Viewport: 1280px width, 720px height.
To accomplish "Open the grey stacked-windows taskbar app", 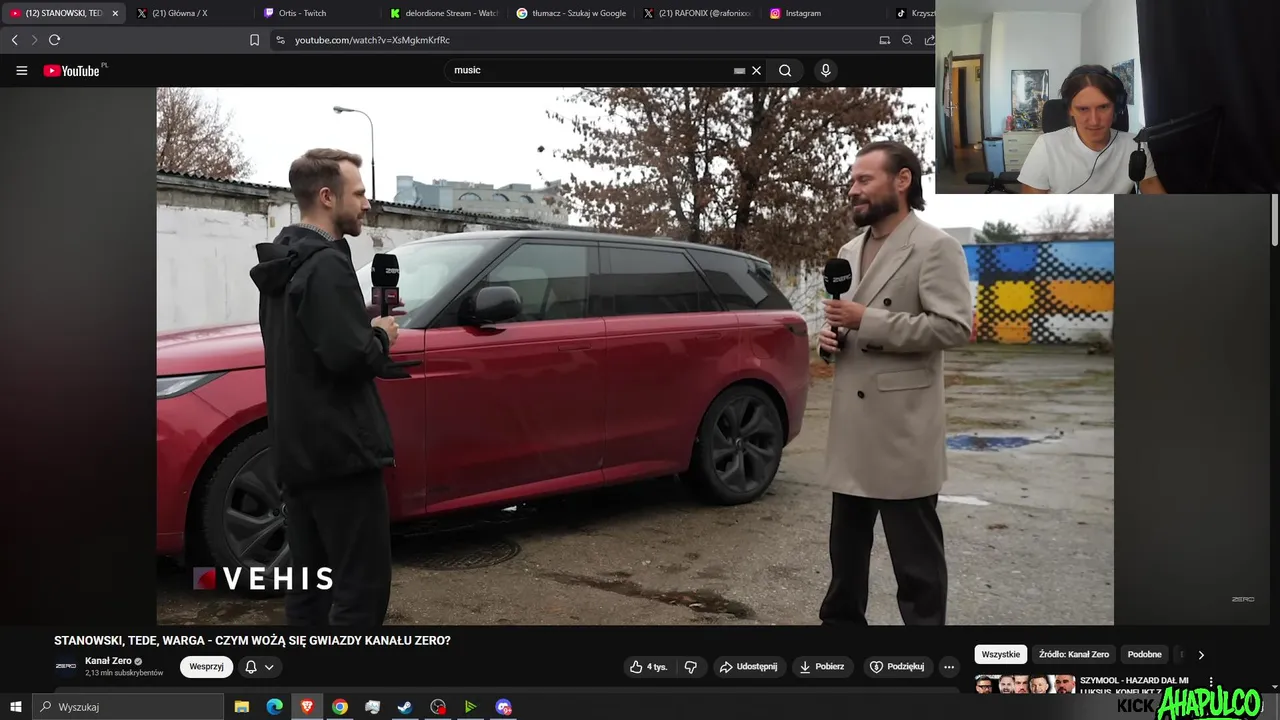I will coord(372,707).
